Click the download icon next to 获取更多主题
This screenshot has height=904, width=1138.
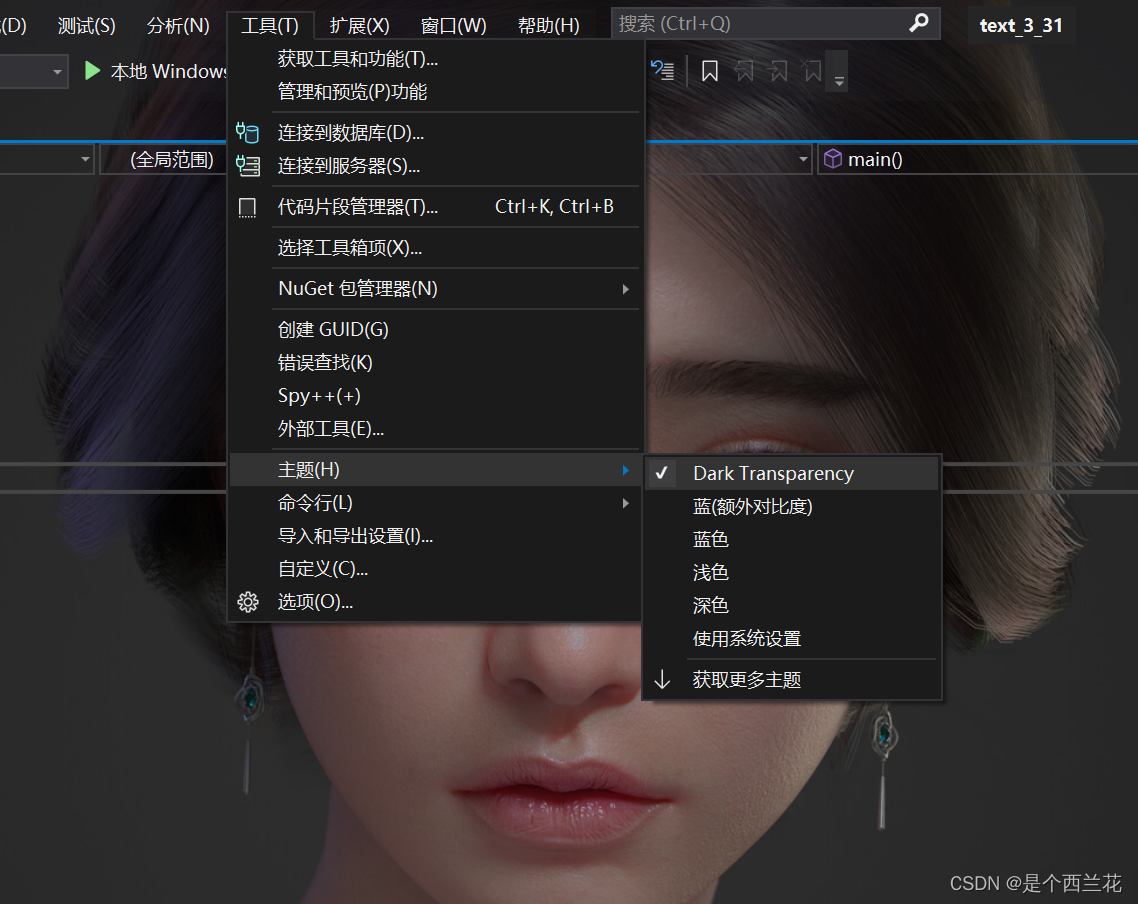[662, 679]
